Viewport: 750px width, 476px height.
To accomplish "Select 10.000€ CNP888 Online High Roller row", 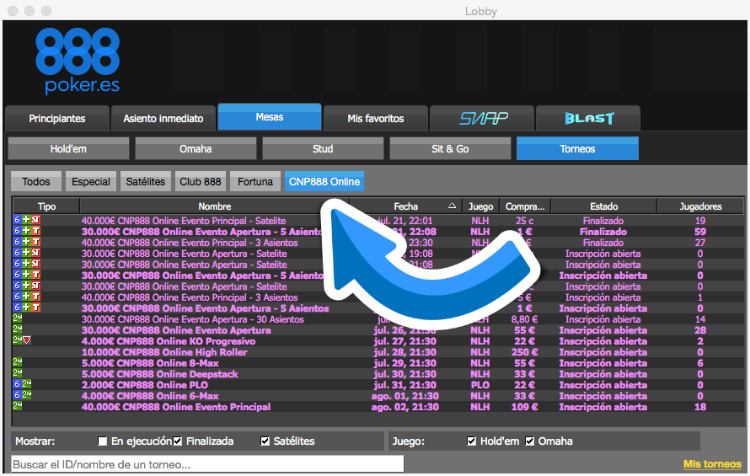I will (x=378, y=352).
